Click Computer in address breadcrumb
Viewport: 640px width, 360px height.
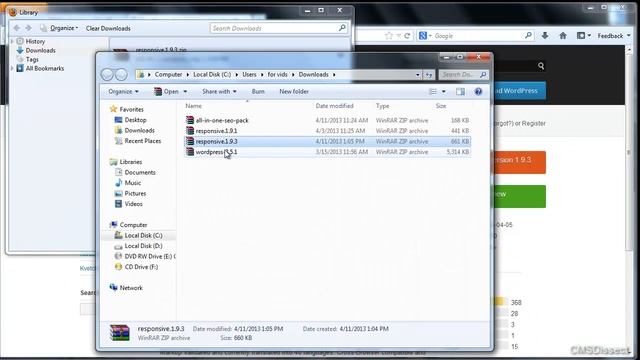[x=168, y=75]
